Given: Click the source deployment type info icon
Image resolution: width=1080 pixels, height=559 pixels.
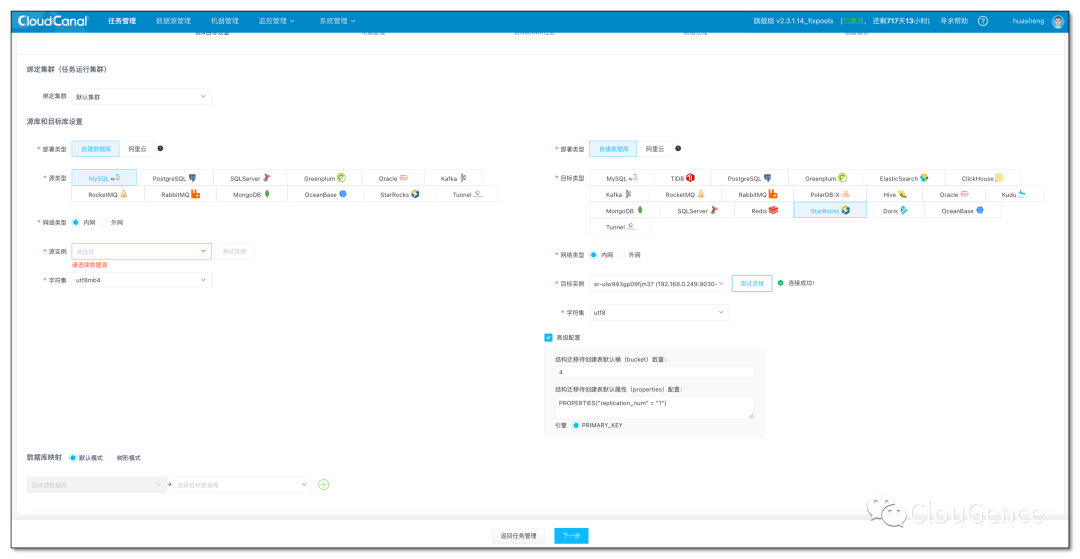Looking at the screenshot, I should point(160,148).
